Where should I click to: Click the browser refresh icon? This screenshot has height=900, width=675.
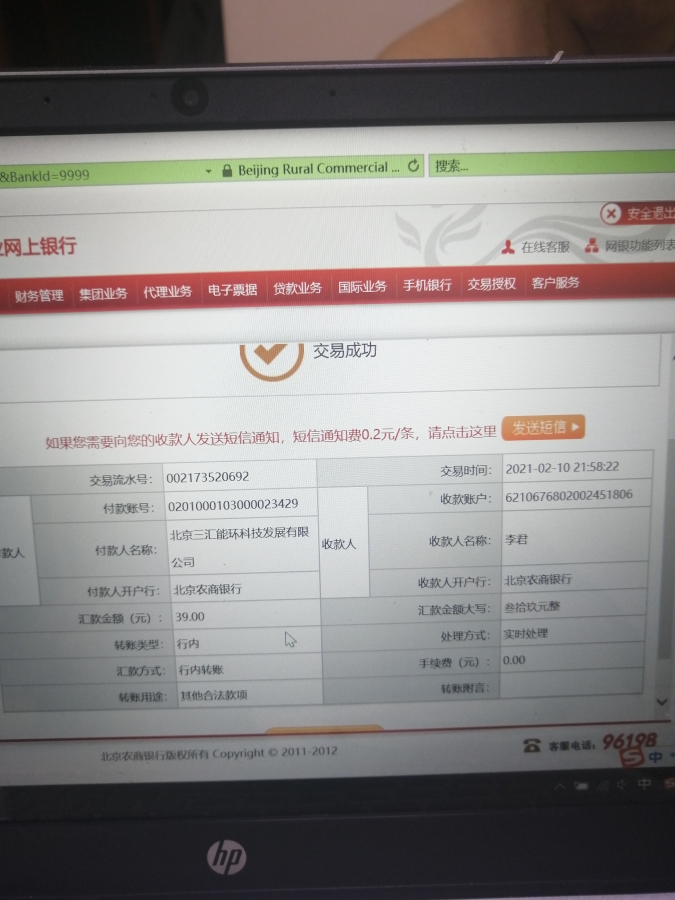(414, 167)
